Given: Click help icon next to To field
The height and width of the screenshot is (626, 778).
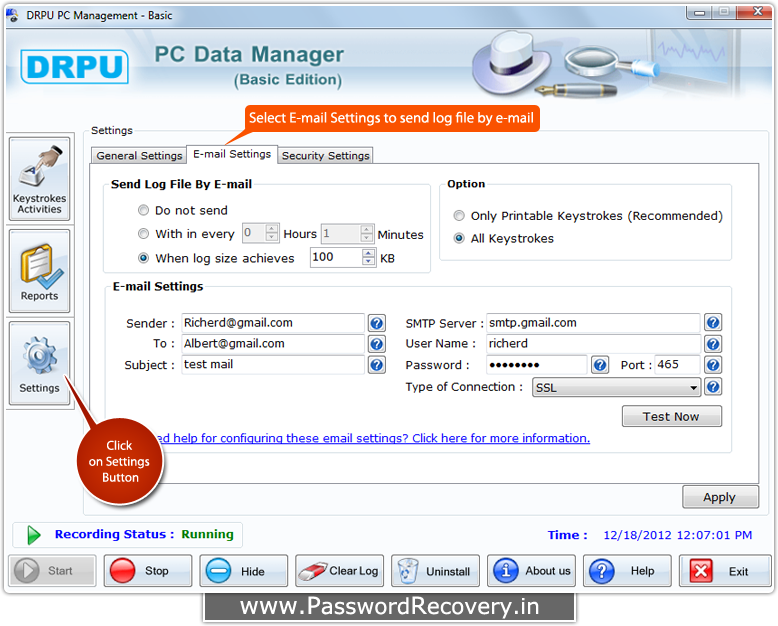Looking at the screenshot, I should pos(377,344).
